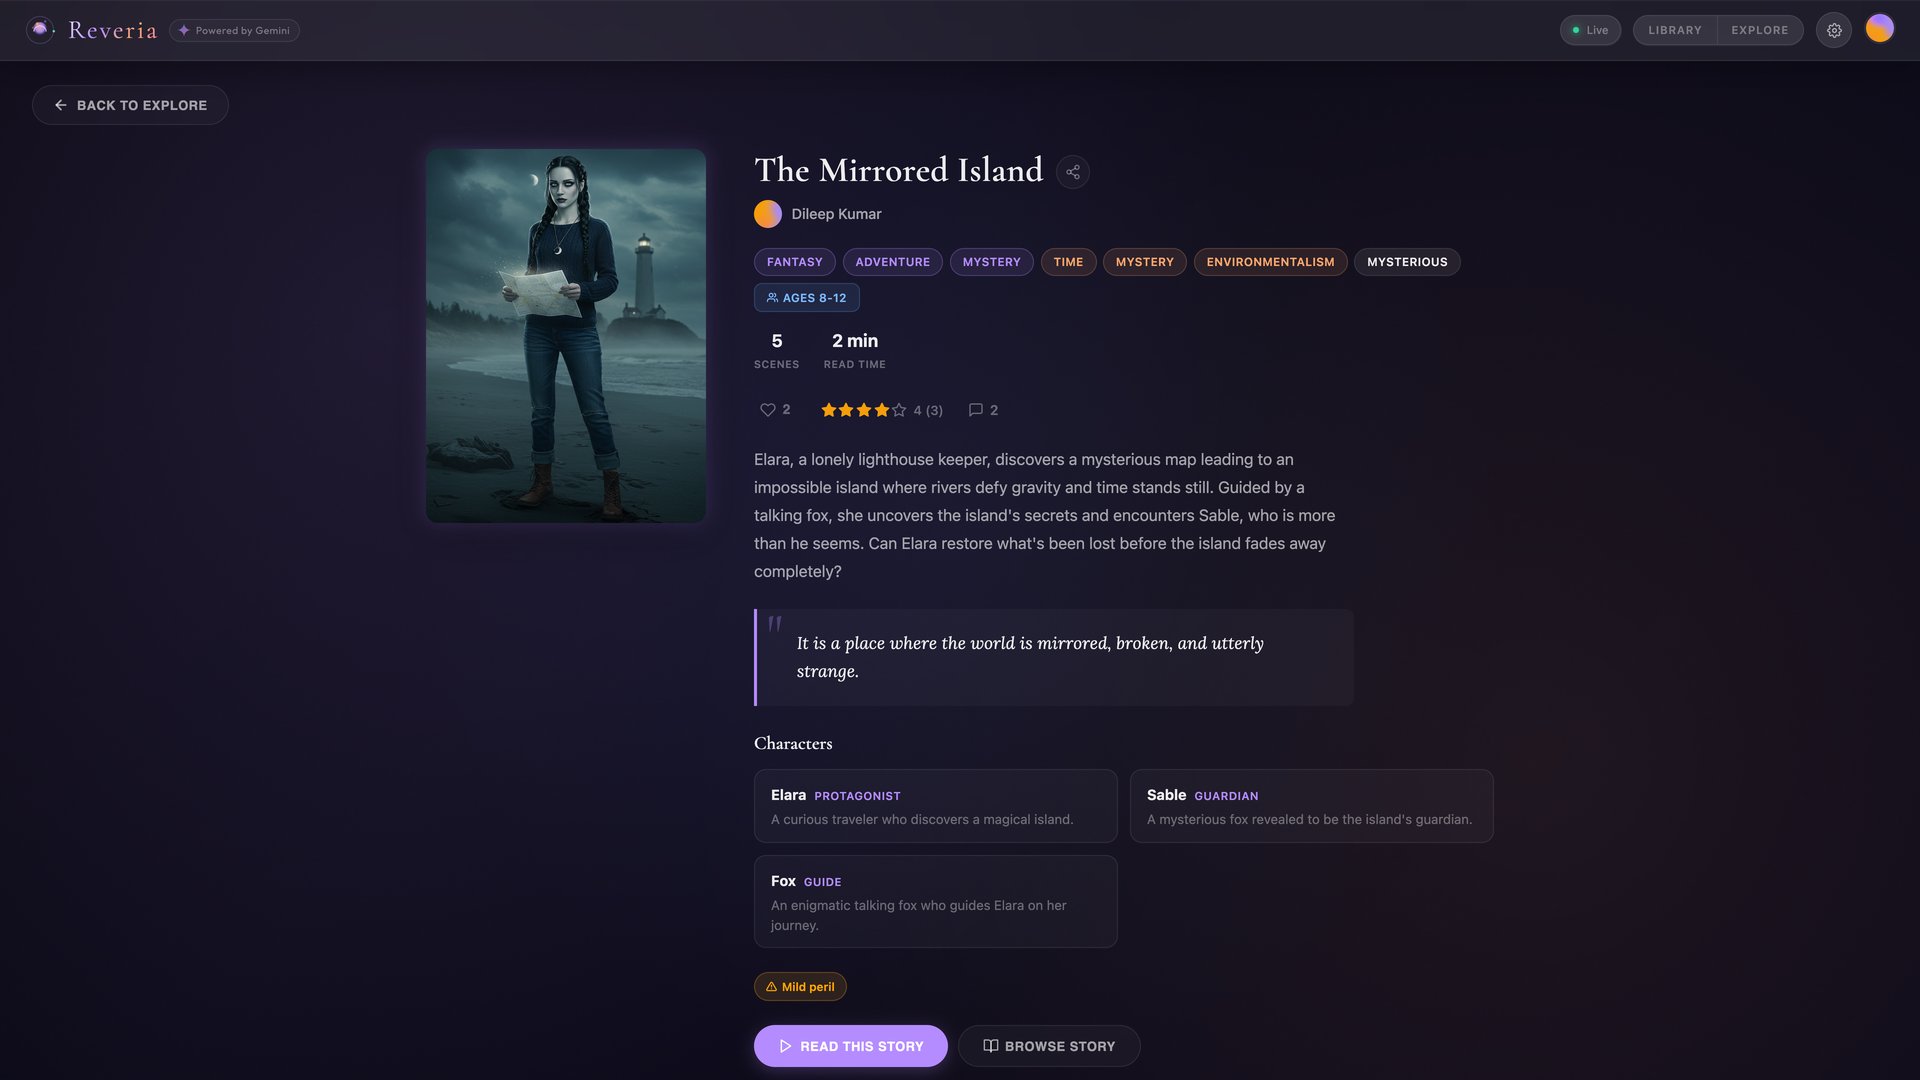The height and width of the screenshot is (1080, 1920).
Task: Rate story by clicking fifth star
Action: tap(899, 410)
